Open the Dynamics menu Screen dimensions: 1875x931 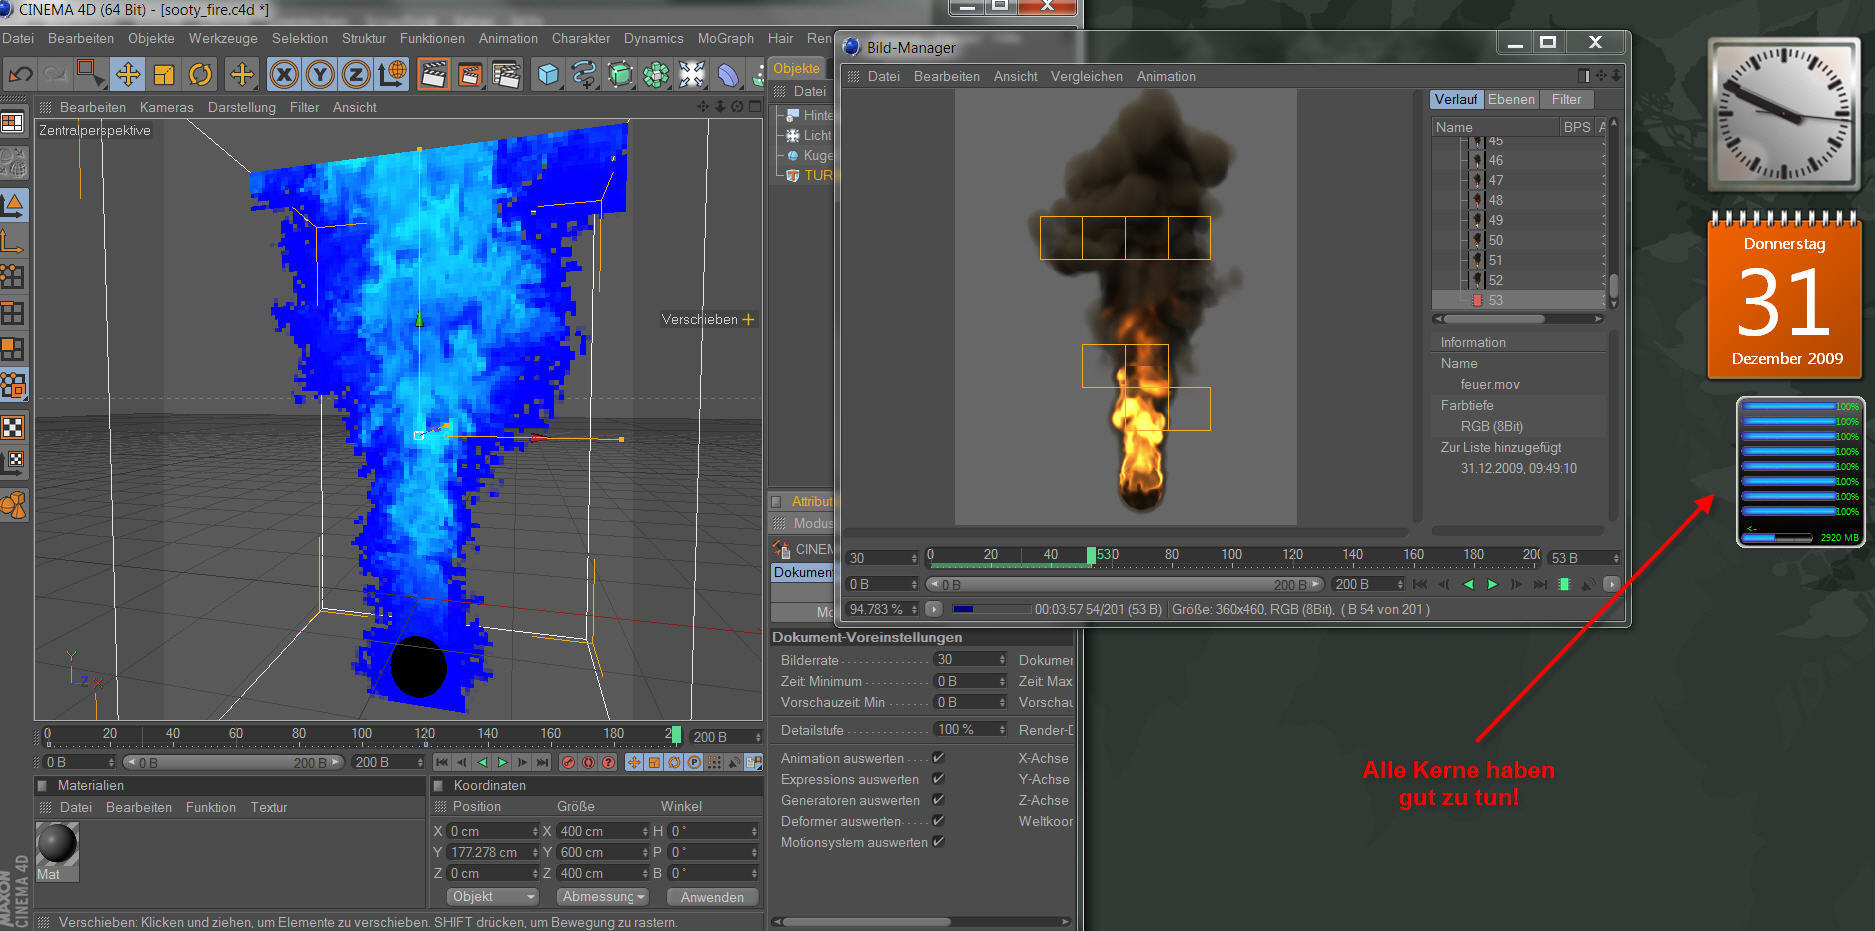pyautogui.click(x=654, y=38)
